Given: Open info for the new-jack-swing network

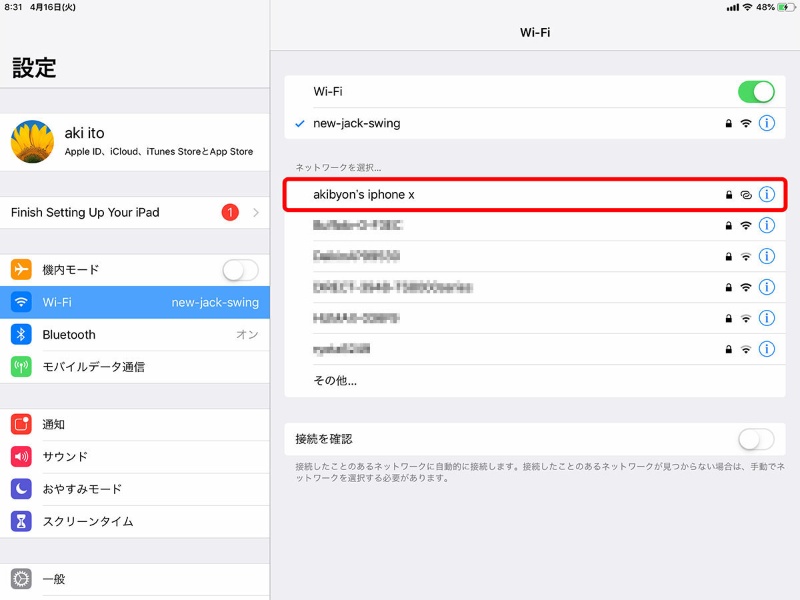Looking at the screenshot, I should (x=768, y=124).
